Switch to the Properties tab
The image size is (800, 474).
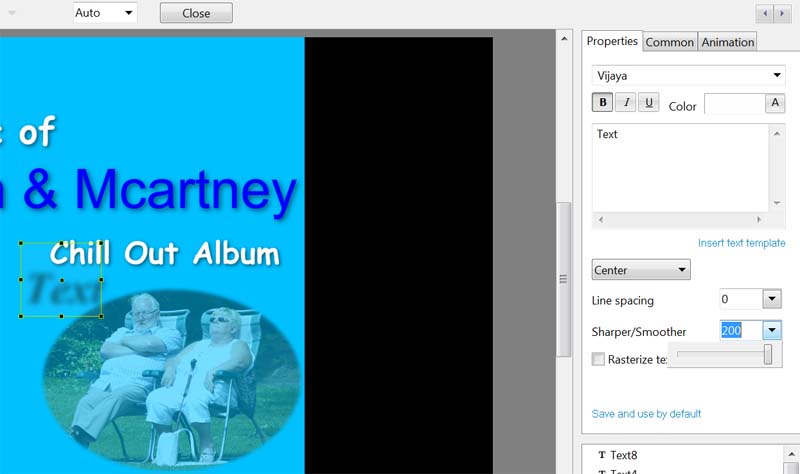[612, 41]
